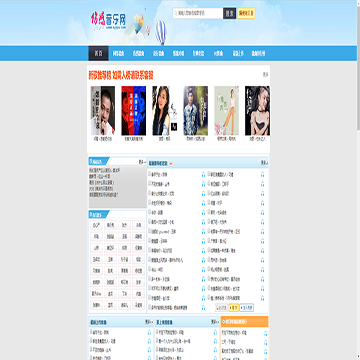Viewport: 360px width, 360px height.
Task: Tick the checkbox of the first song in the left column
Action: pyautogui.click(x=149, y=174)
